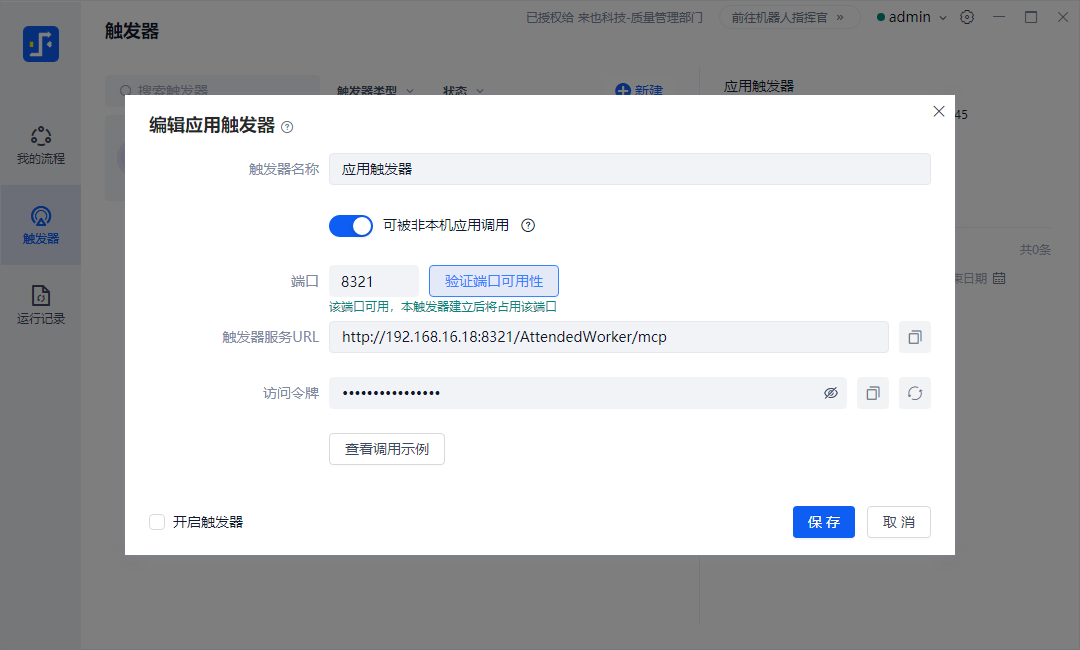Image resolution: width=1080 pixels, height=650 pixels.
Task: Click 保存 to save the trigger
Action: [823, 521]
